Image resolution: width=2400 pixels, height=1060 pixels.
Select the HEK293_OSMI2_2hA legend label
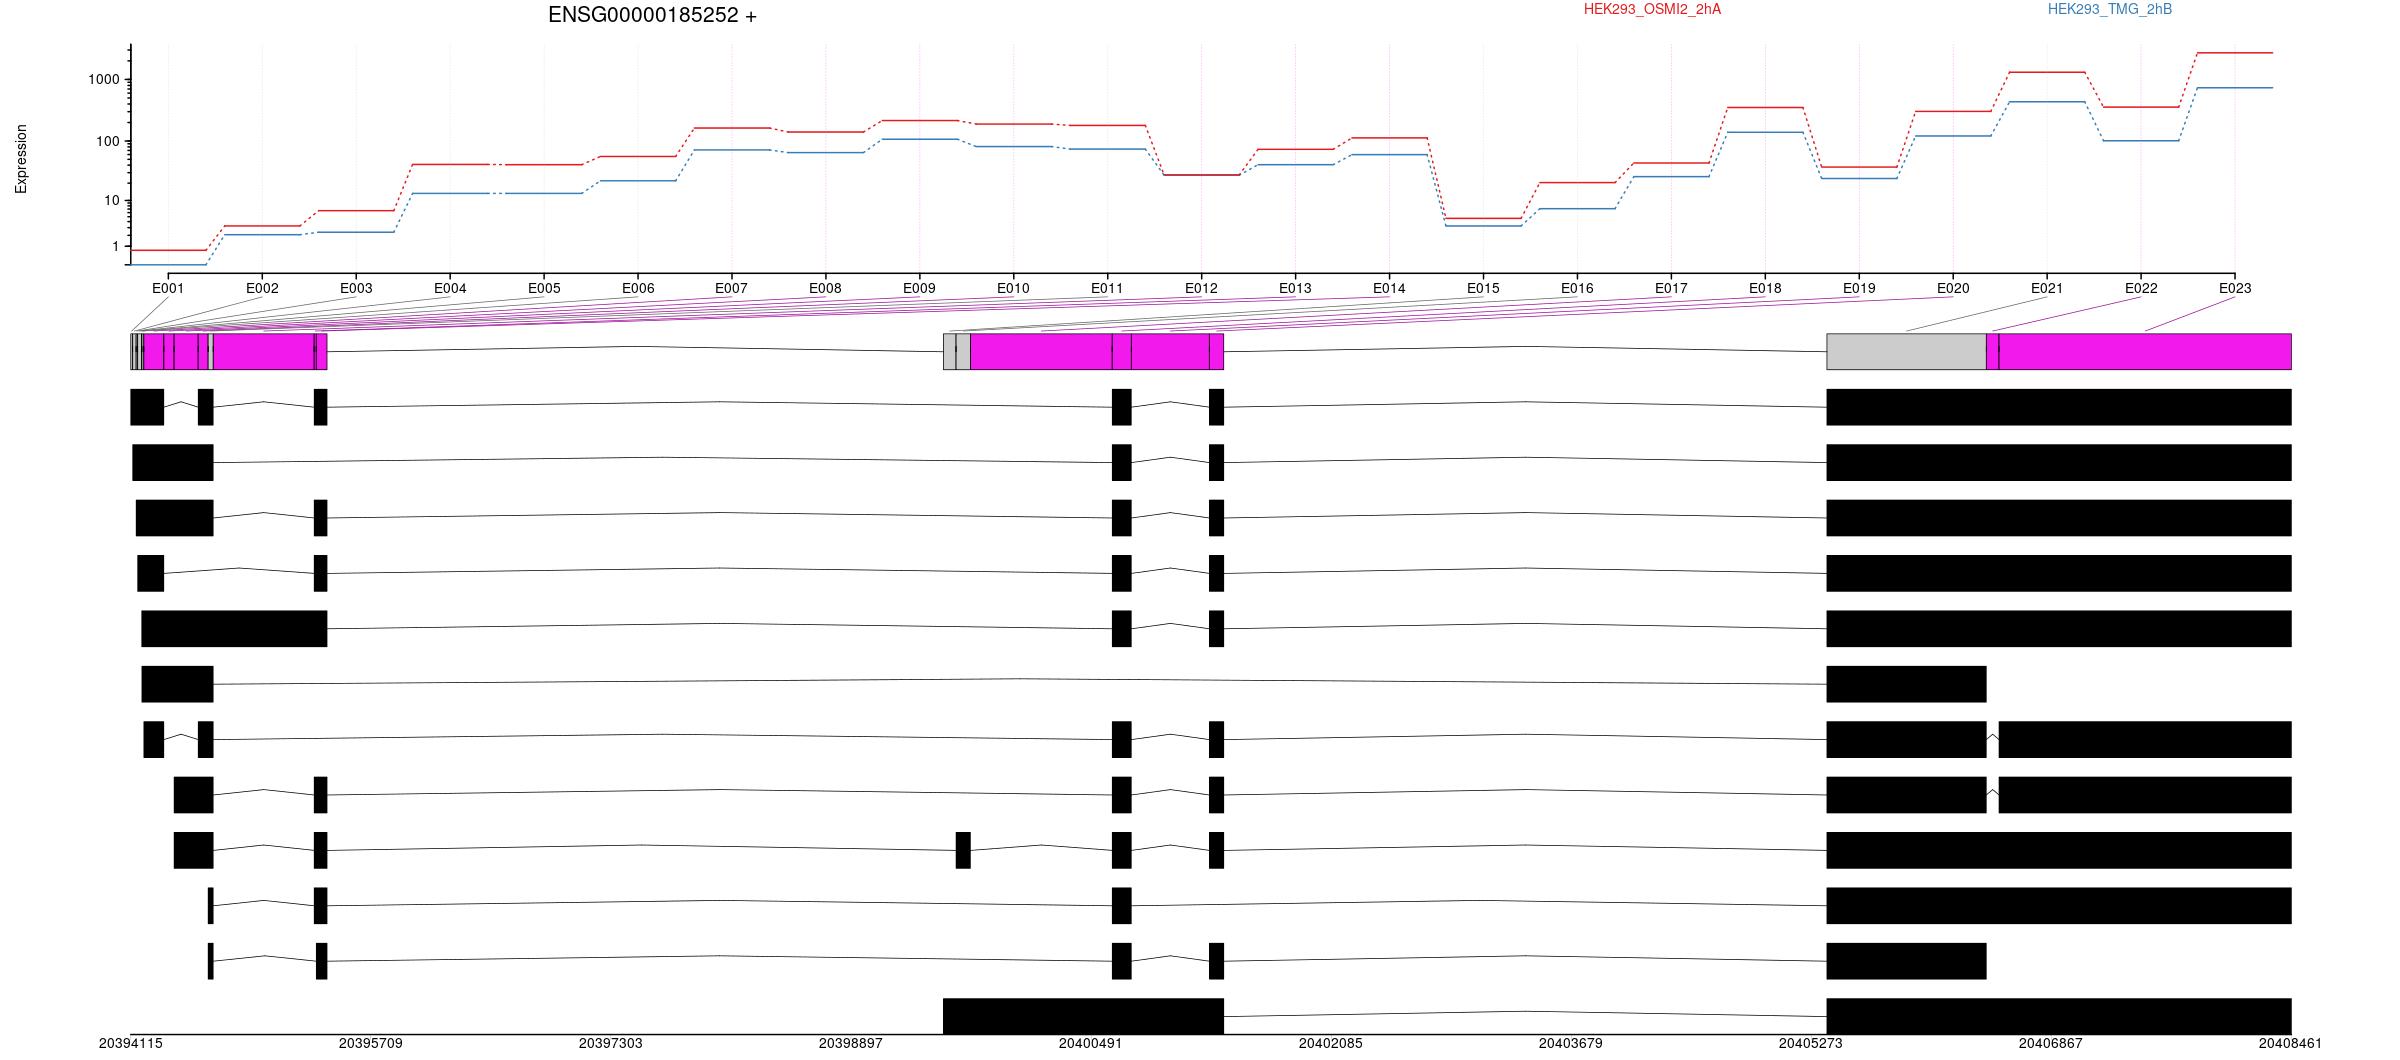1652,9
